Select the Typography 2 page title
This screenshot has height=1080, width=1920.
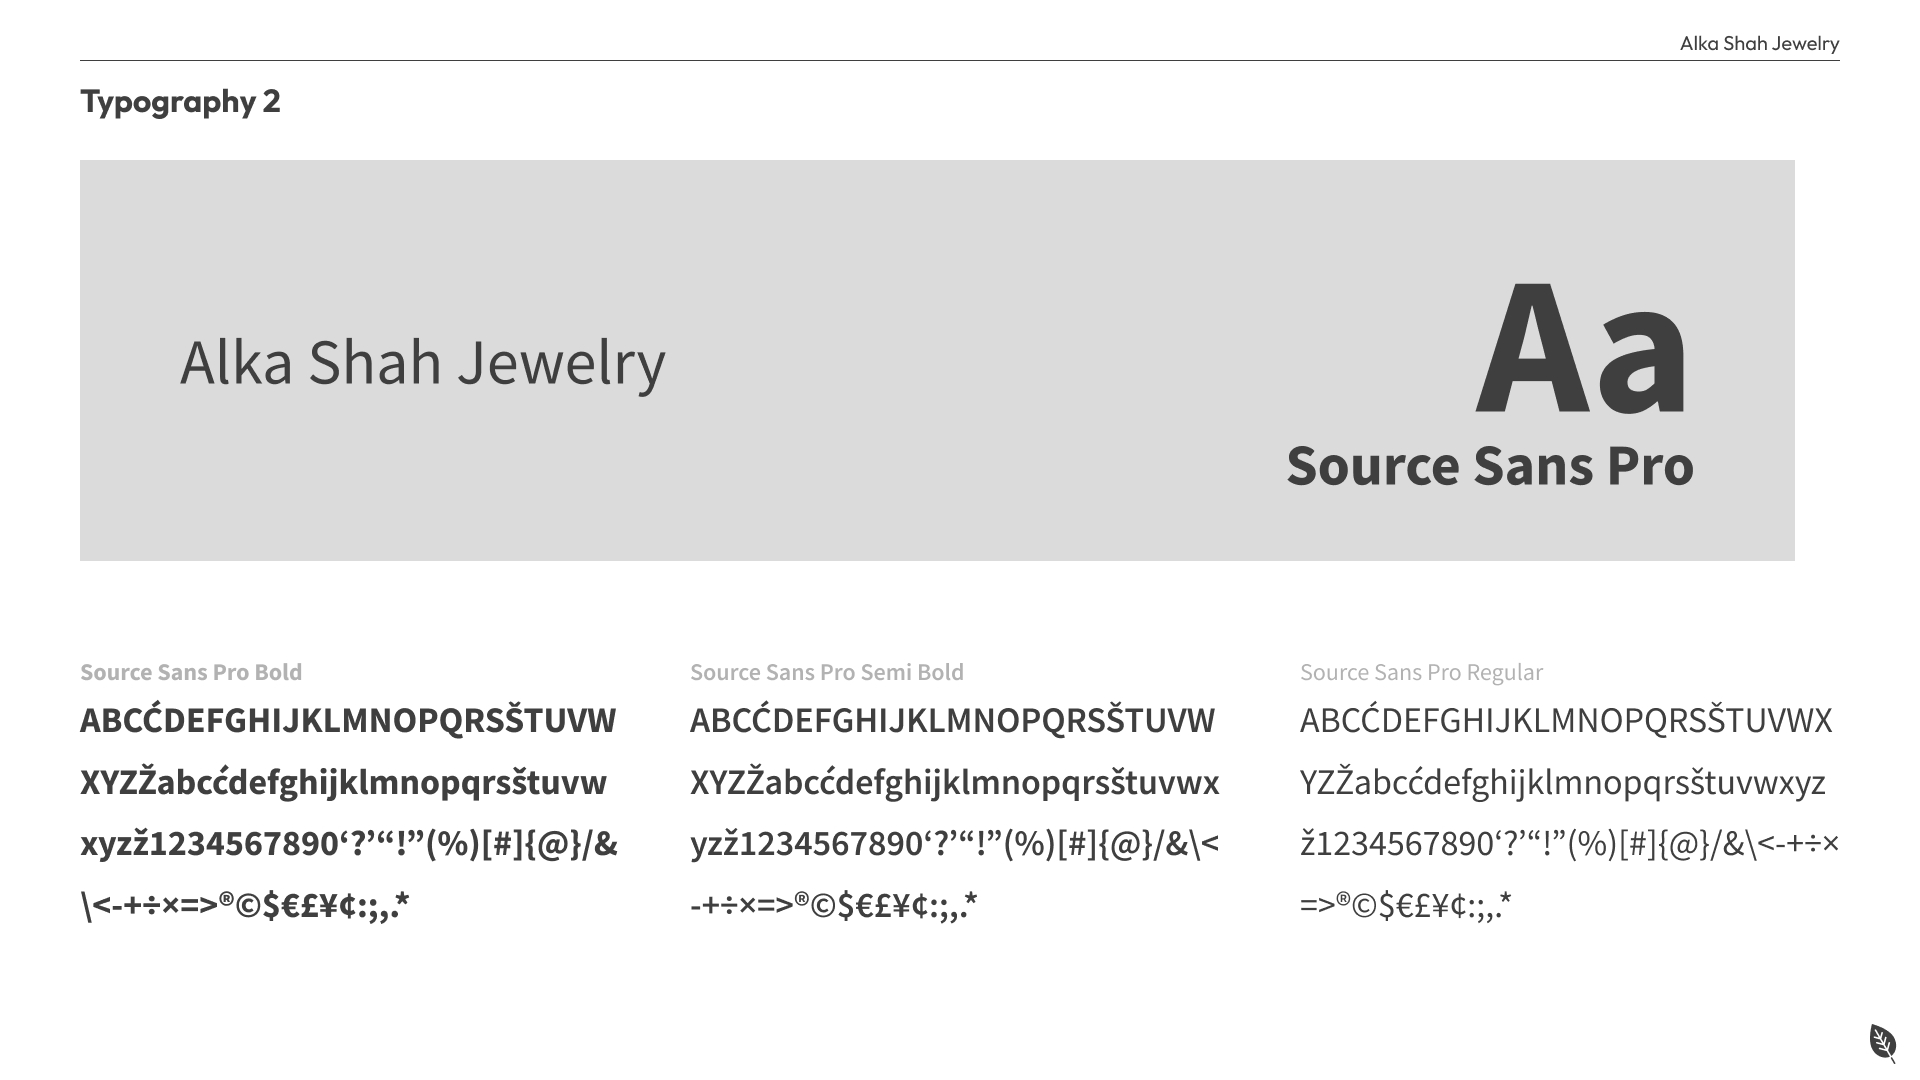coord(180,102)
